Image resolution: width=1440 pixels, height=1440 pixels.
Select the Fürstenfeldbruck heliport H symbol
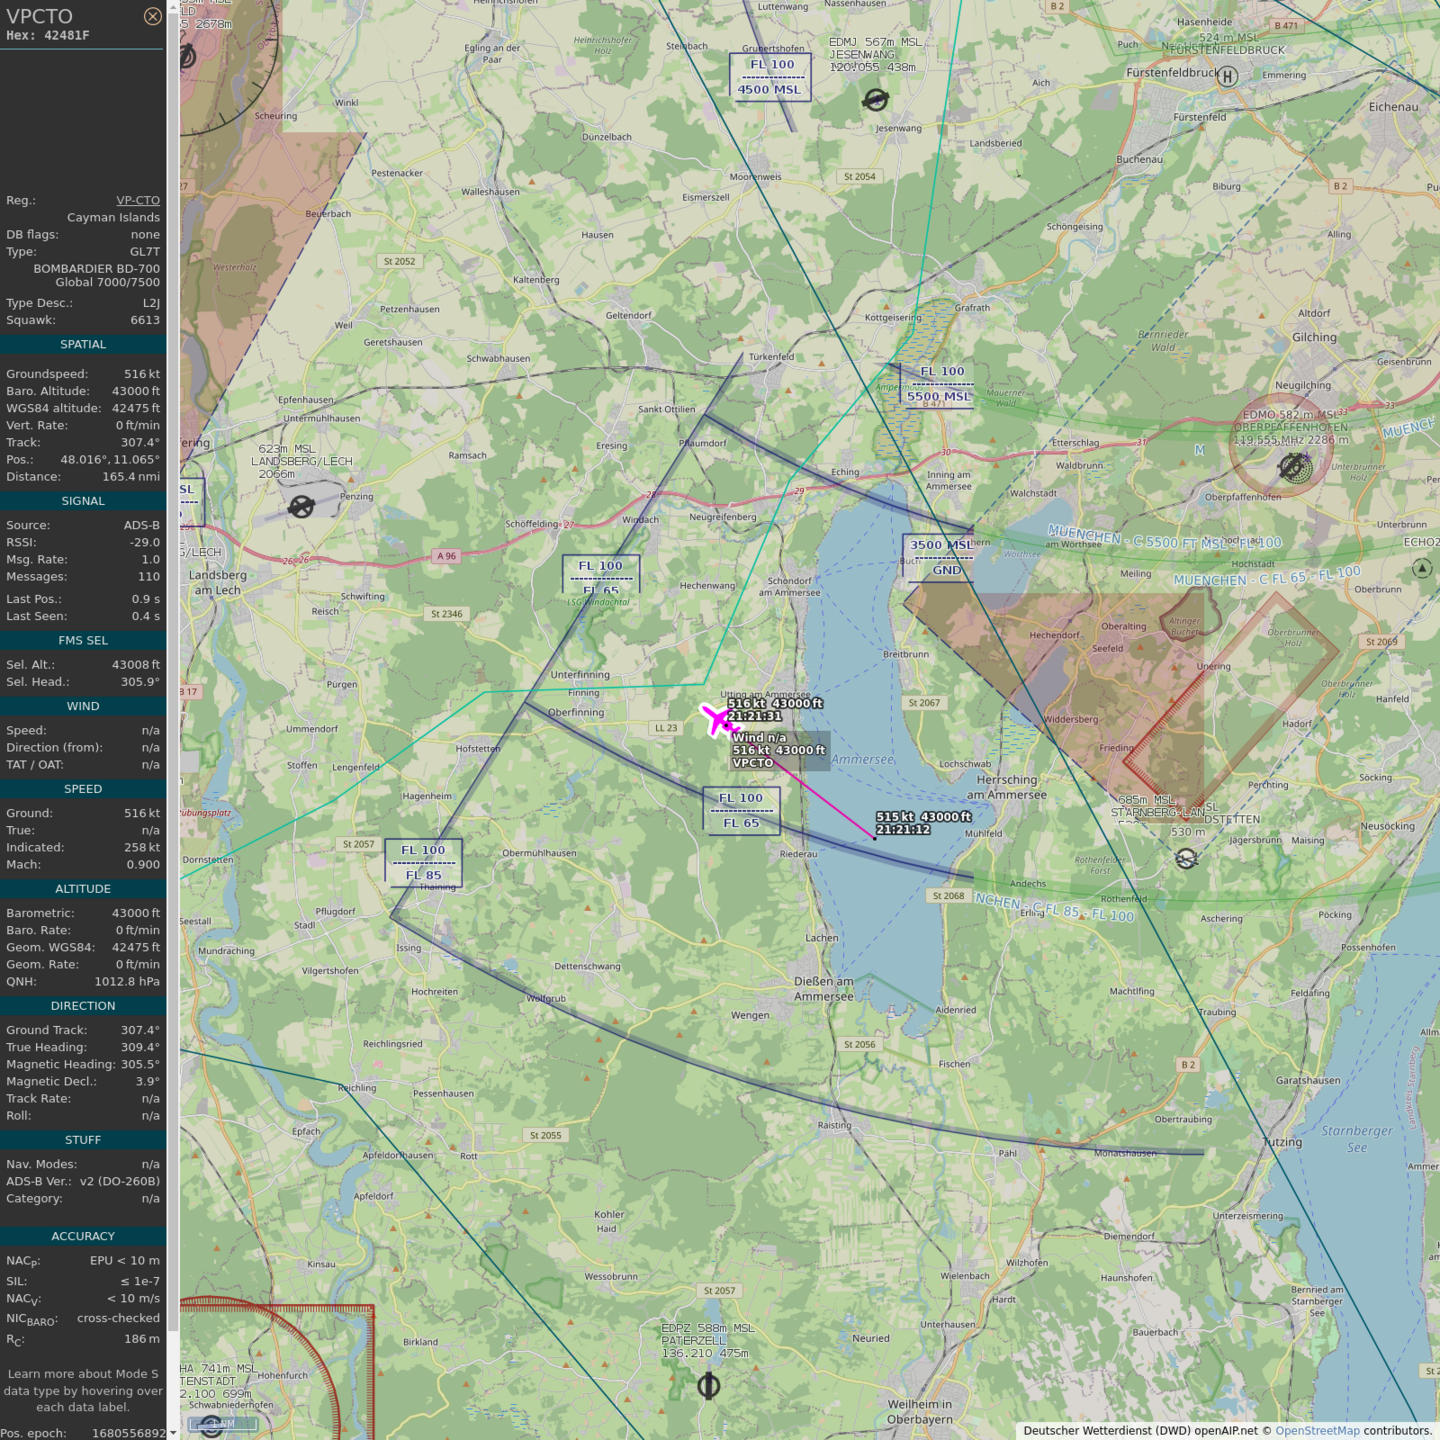click(x=1227, y=76)
